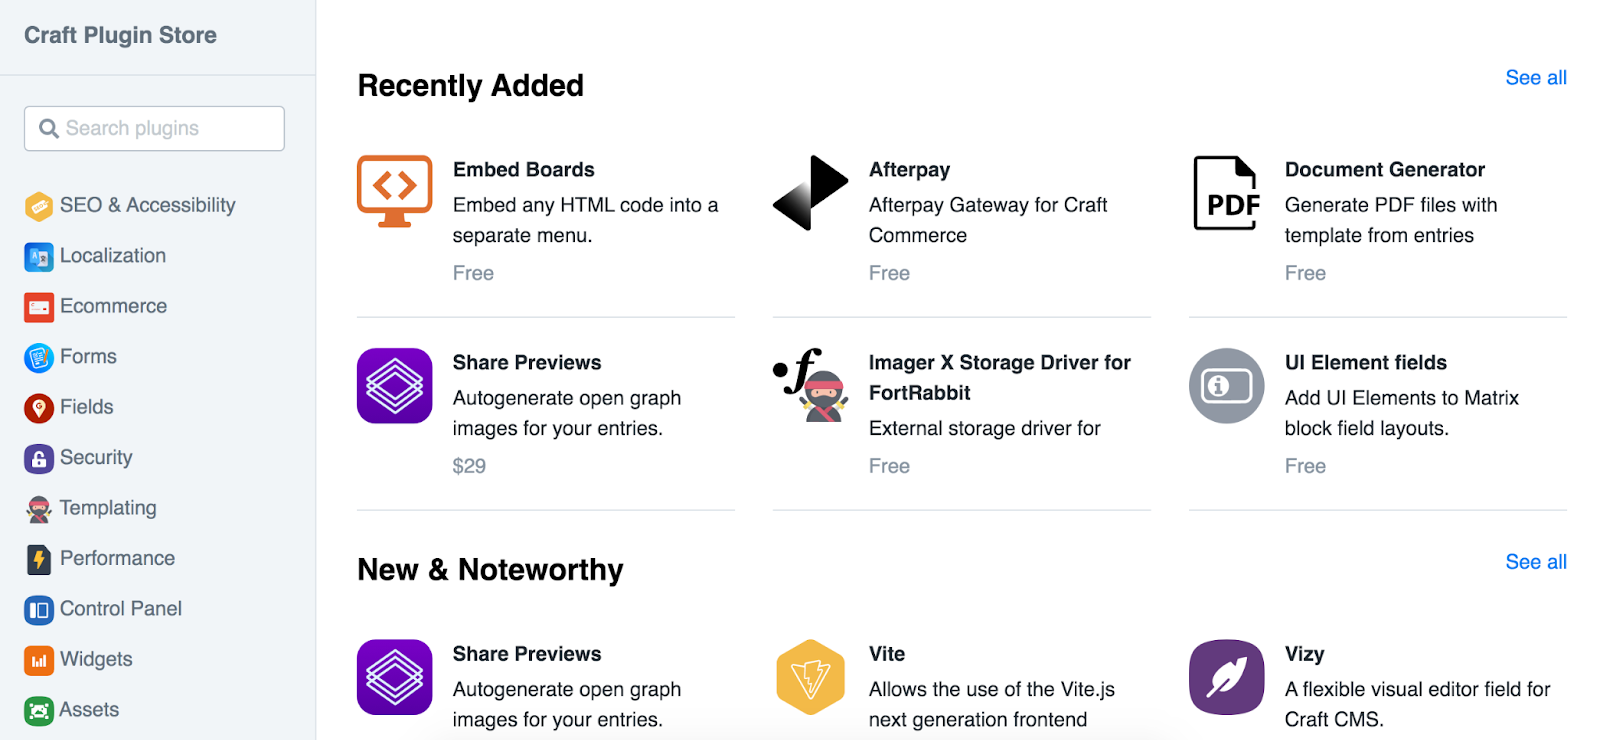This screenshot has width=1600, height=740.
Task: Click the Document Generator PDF icon
Action: 1225,192
